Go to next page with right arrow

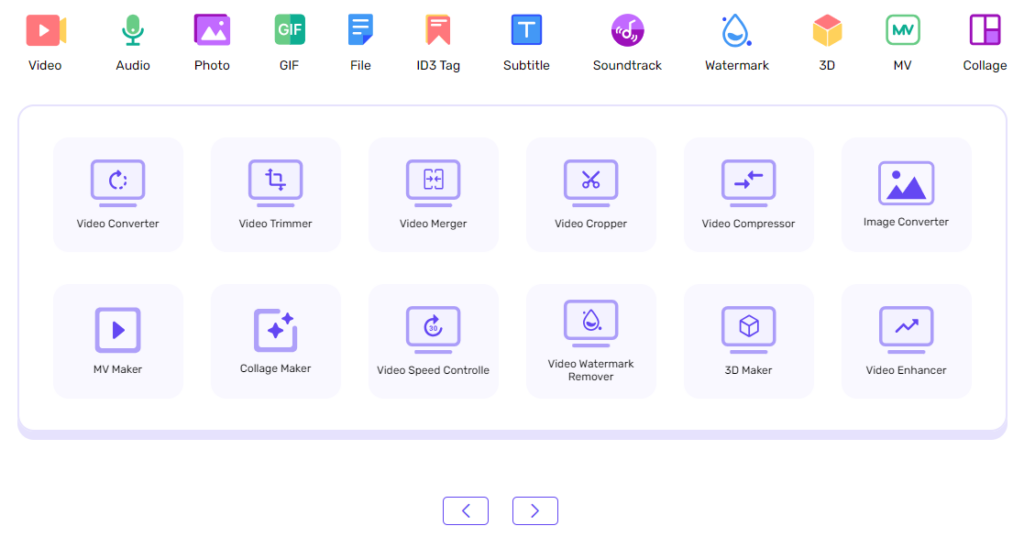pyautogui.click(x=535, y=511)
